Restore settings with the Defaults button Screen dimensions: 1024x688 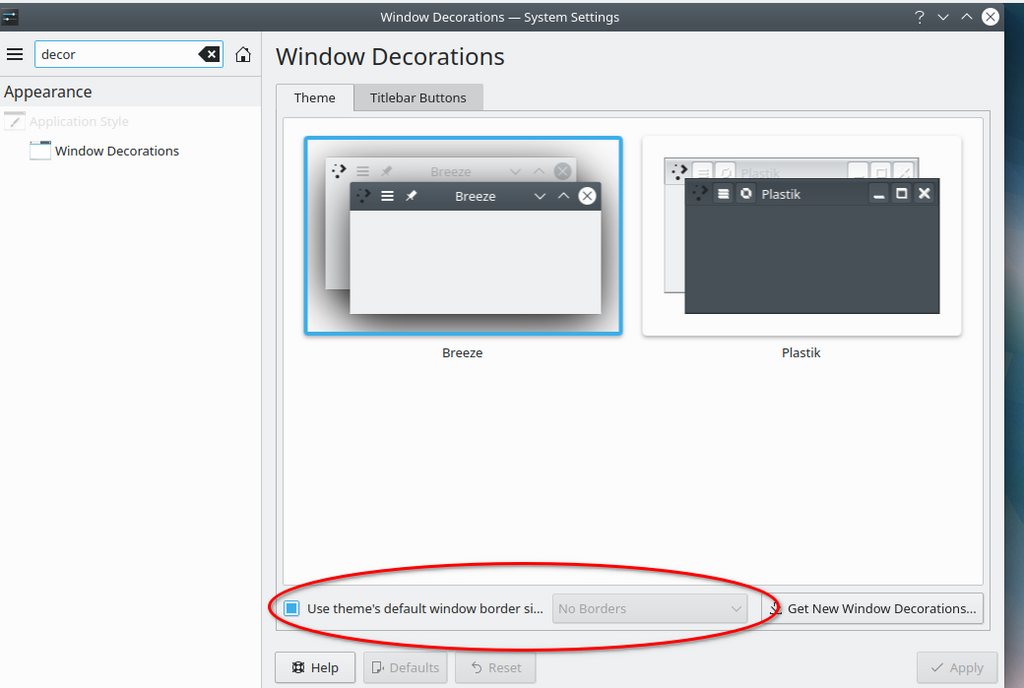(x=405, y=667)
